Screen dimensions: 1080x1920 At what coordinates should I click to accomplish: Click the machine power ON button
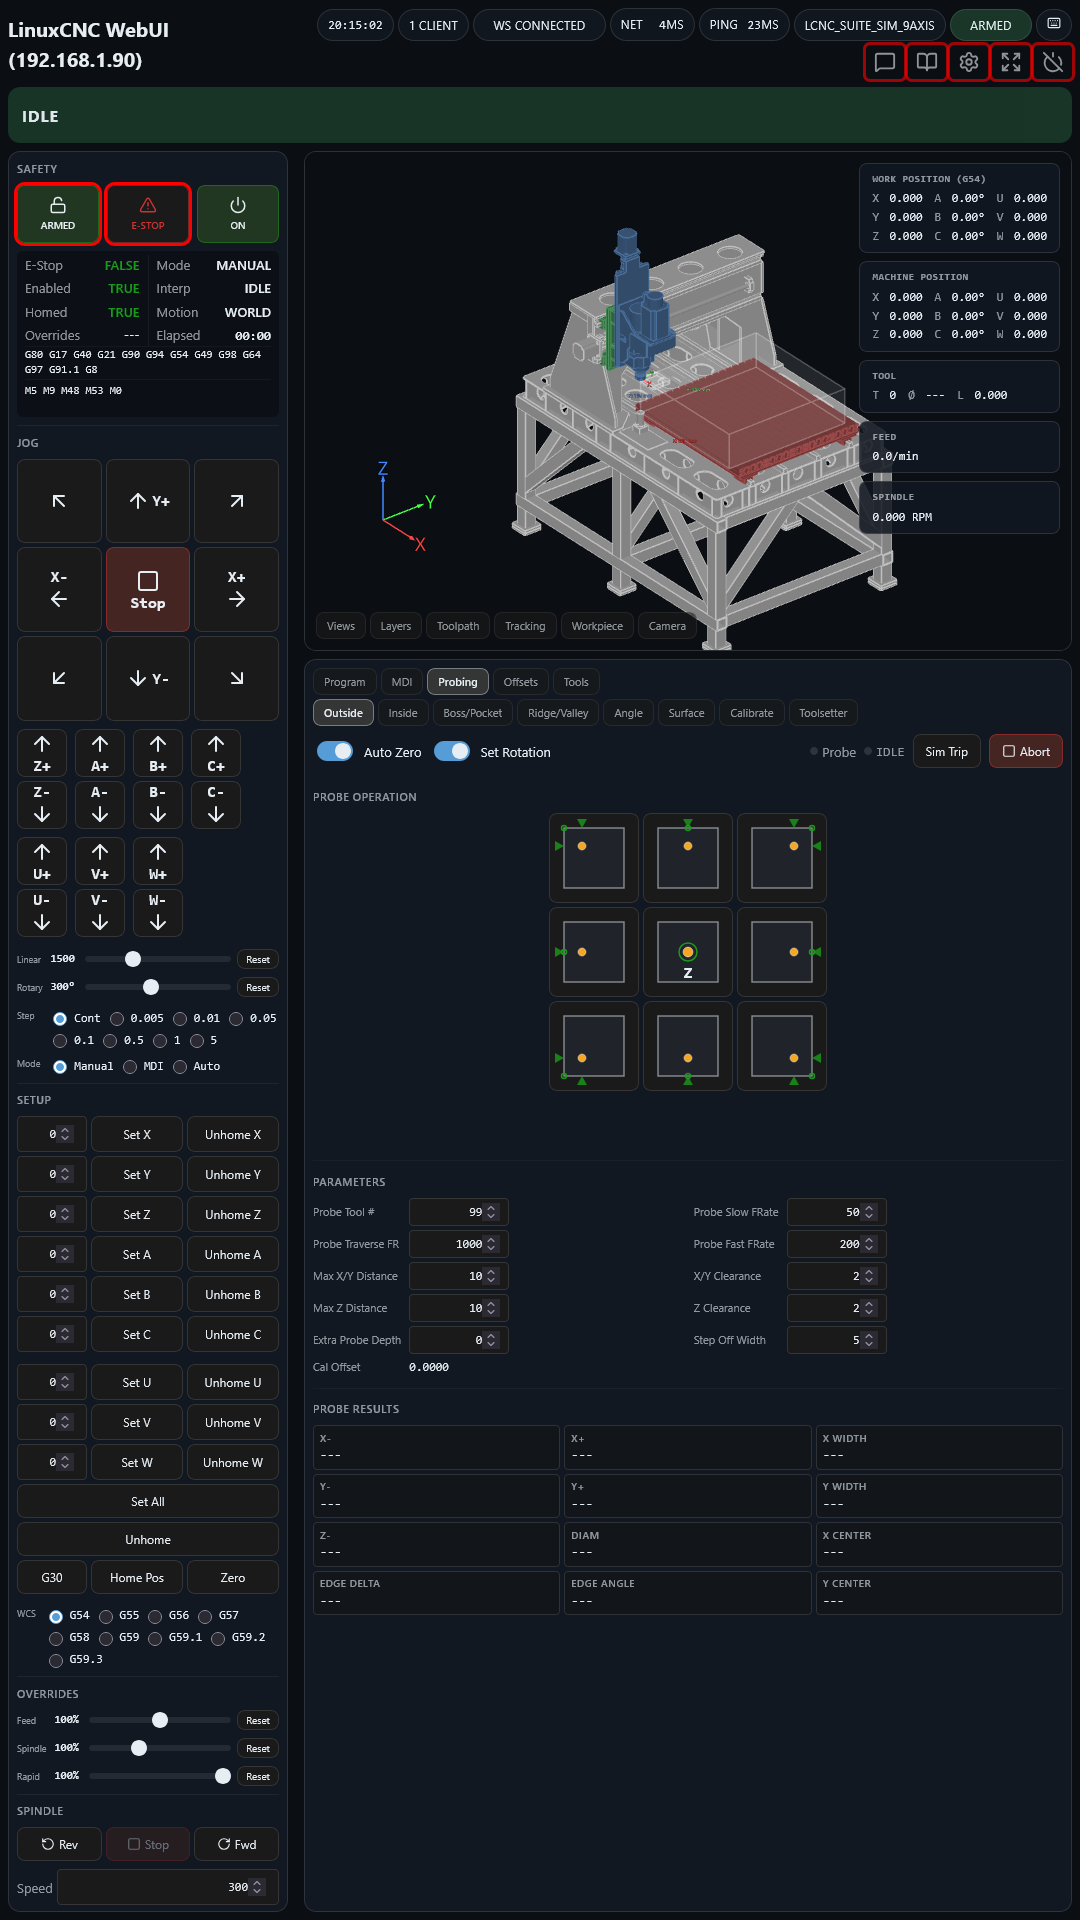coord(237,214)
